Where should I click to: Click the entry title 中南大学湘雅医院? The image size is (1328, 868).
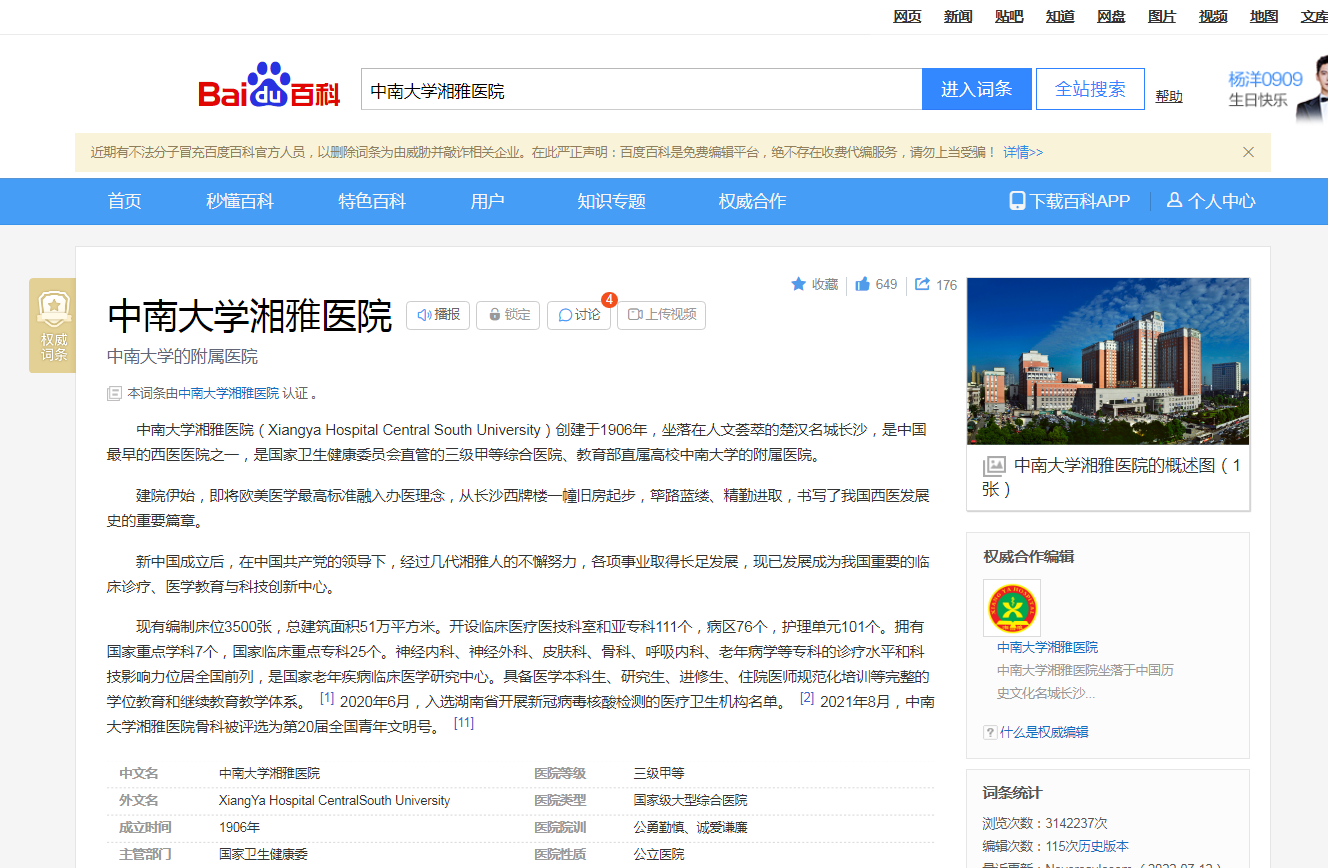tap(250, 315)
